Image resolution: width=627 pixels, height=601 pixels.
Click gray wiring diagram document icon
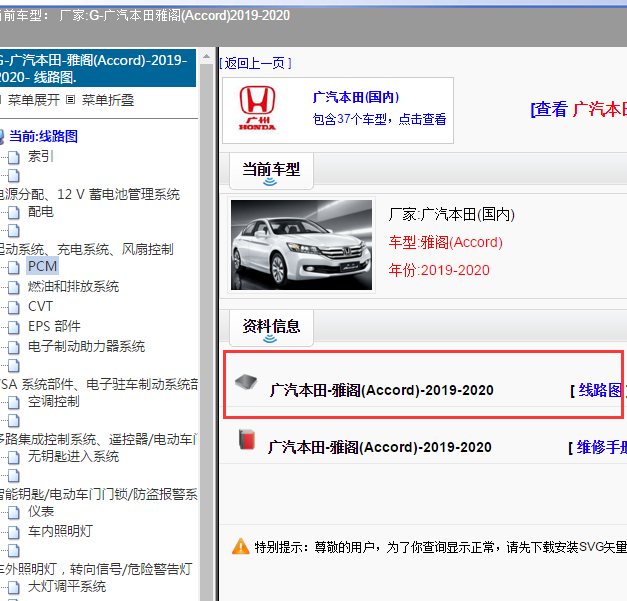246,382
